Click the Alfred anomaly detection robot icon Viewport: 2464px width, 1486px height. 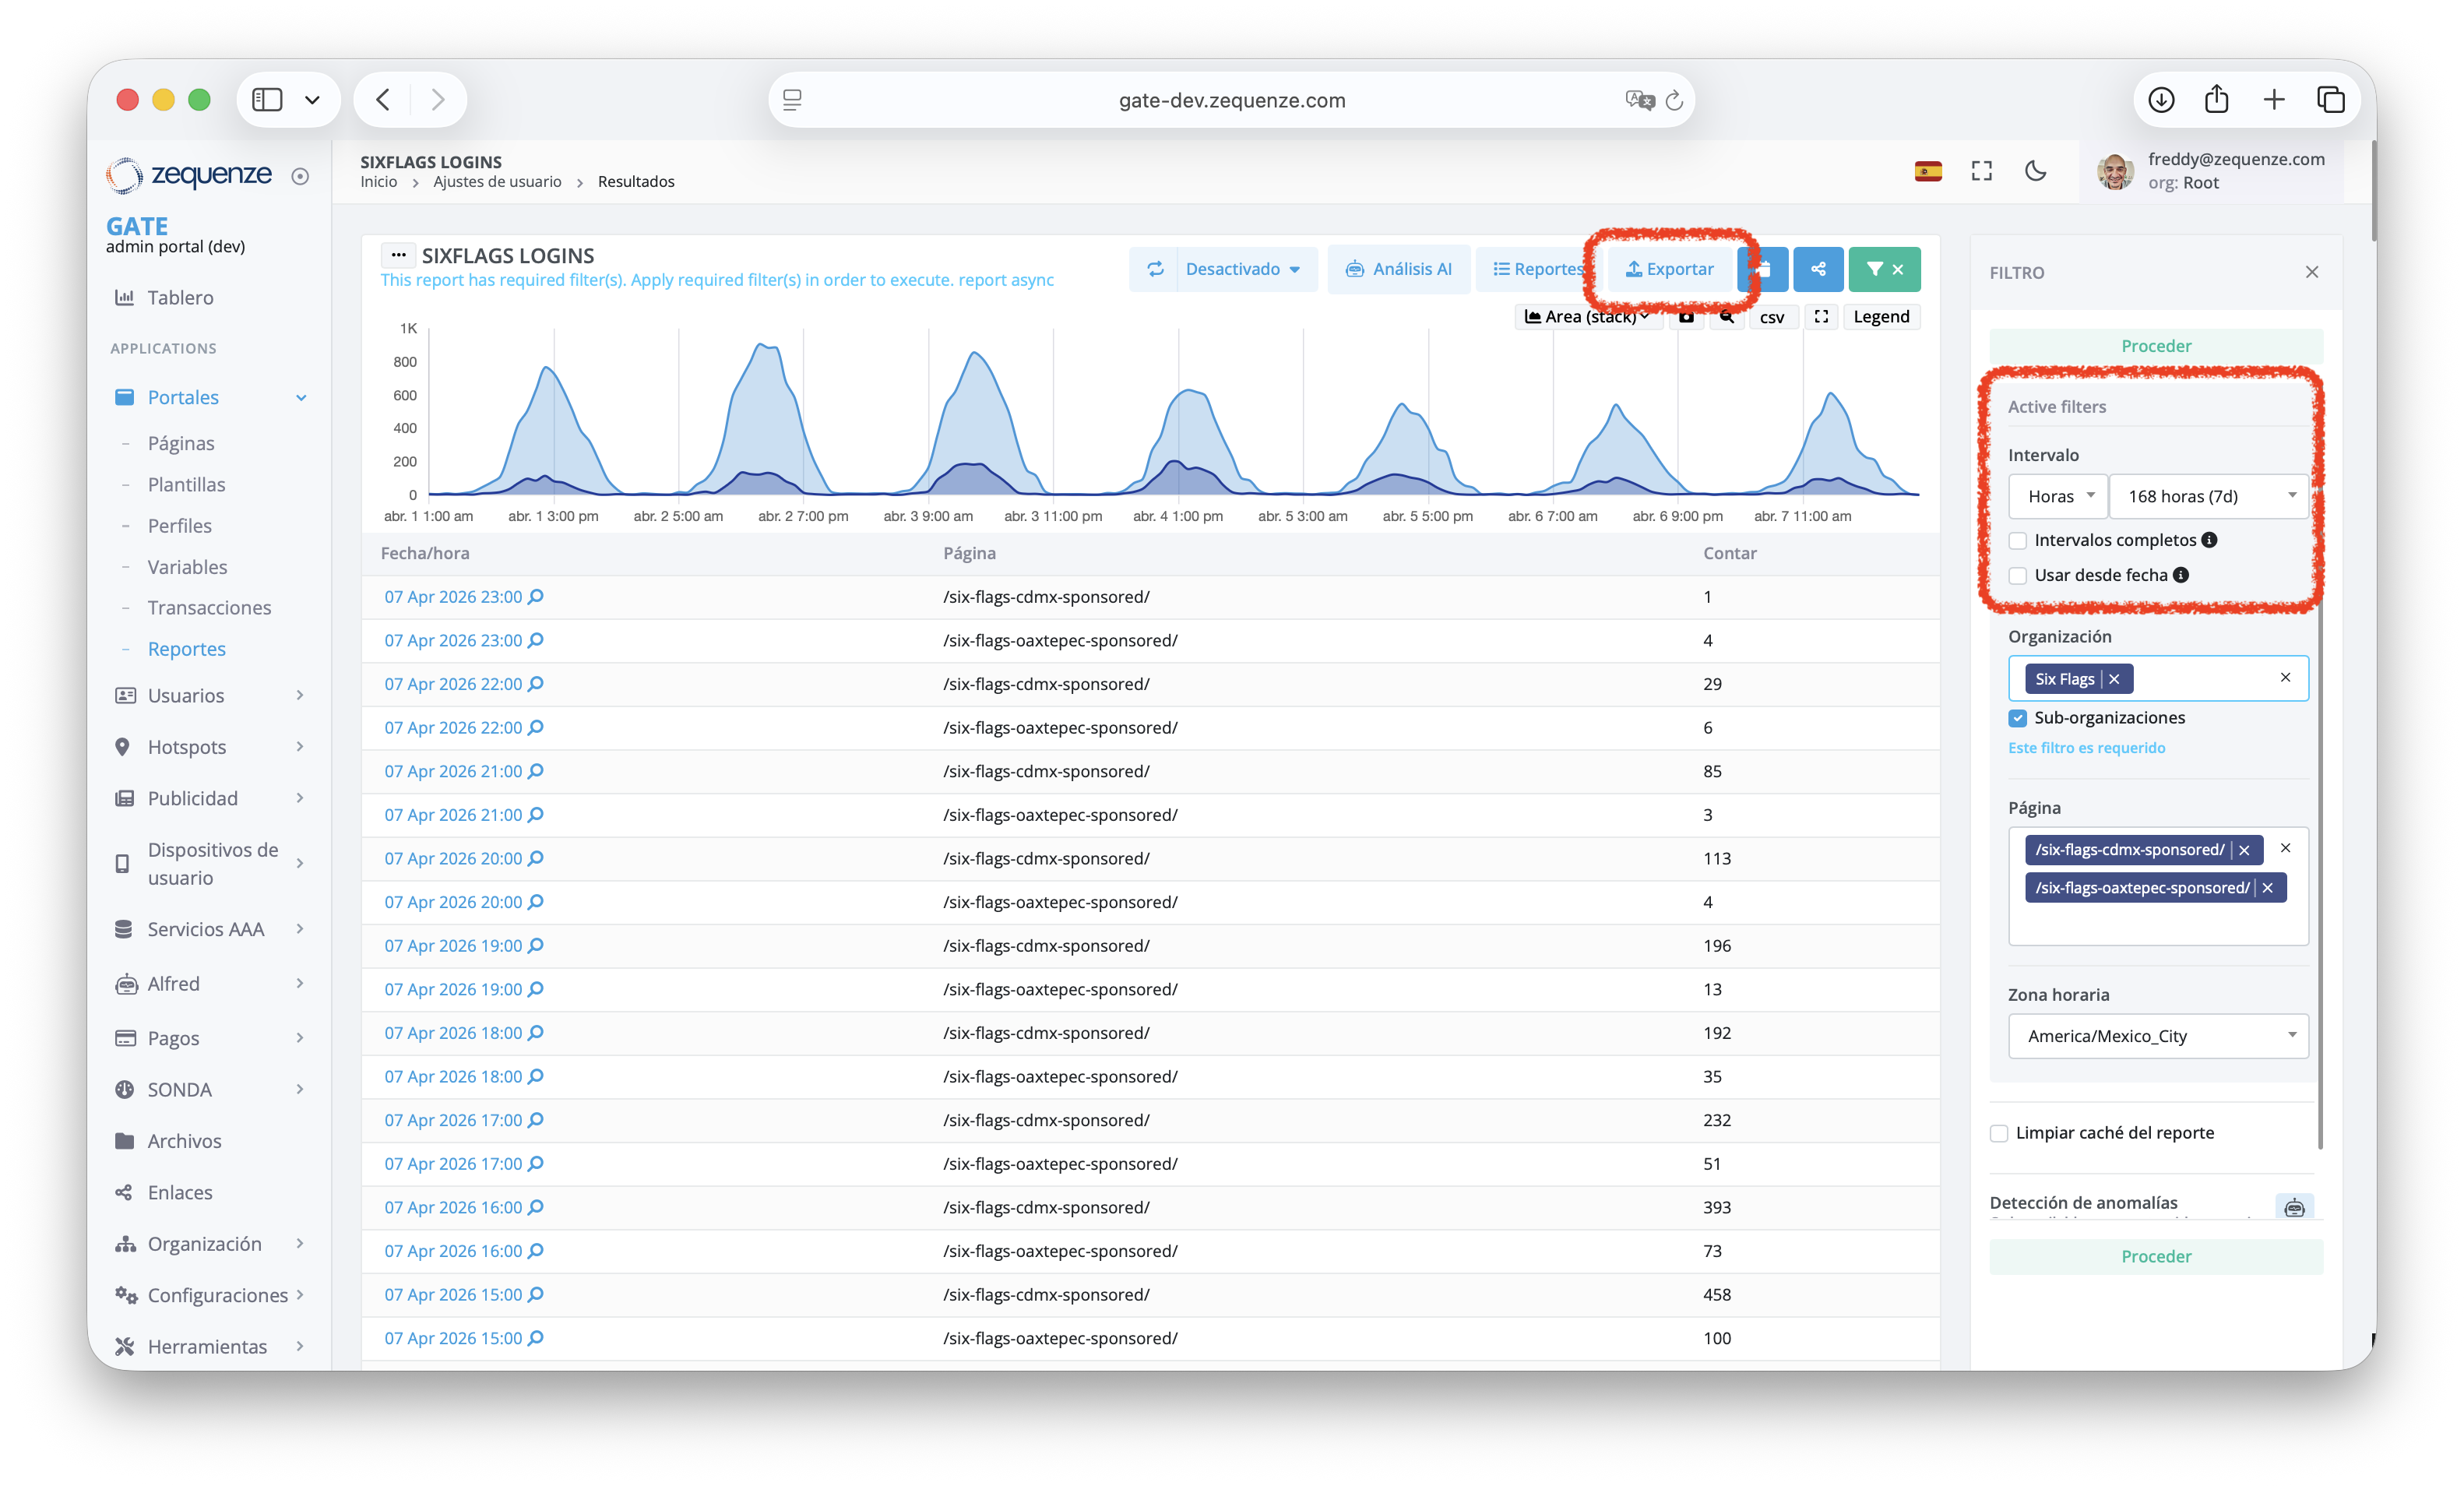tap(2294, 1207)
